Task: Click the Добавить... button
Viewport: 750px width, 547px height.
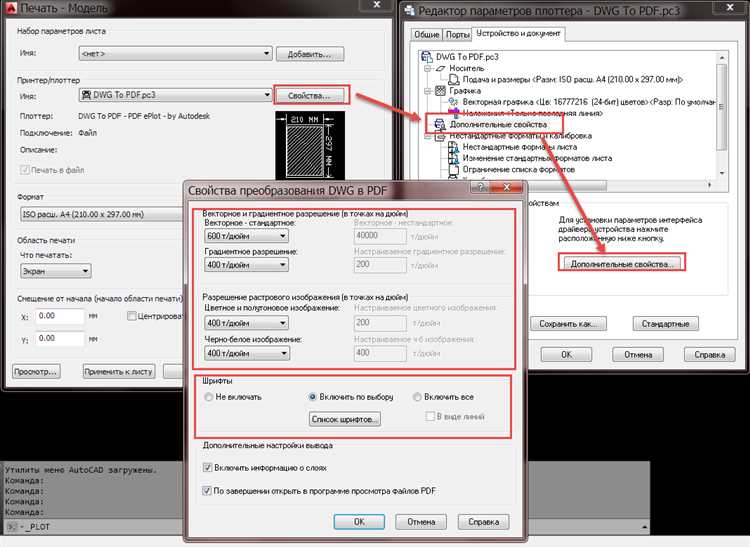Action: point(309,54)
